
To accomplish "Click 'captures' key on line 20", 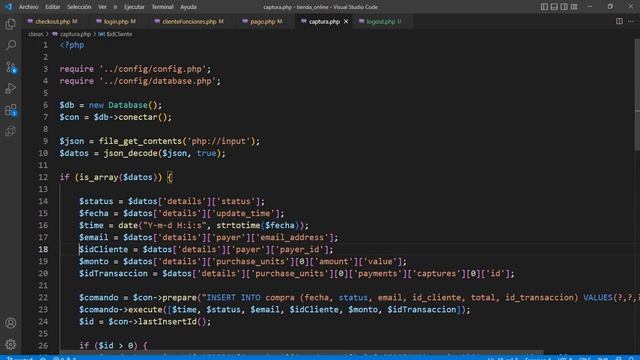I will point(436,273).
